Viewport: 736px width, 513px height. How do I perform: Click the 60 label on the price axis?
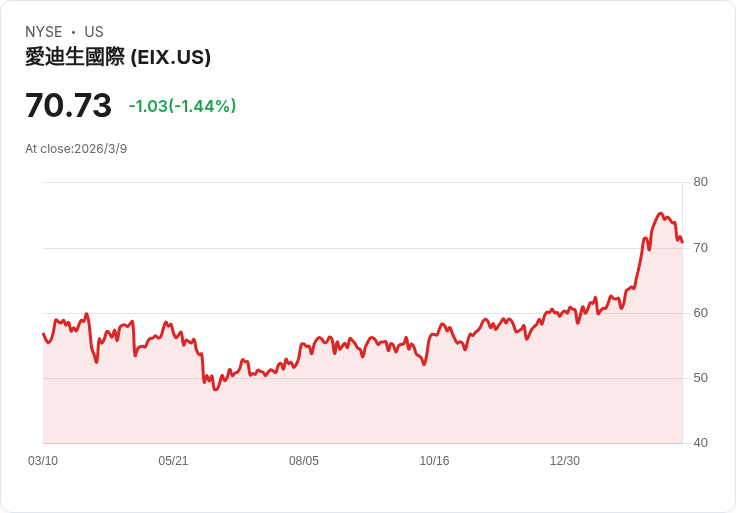coord(701,313)
